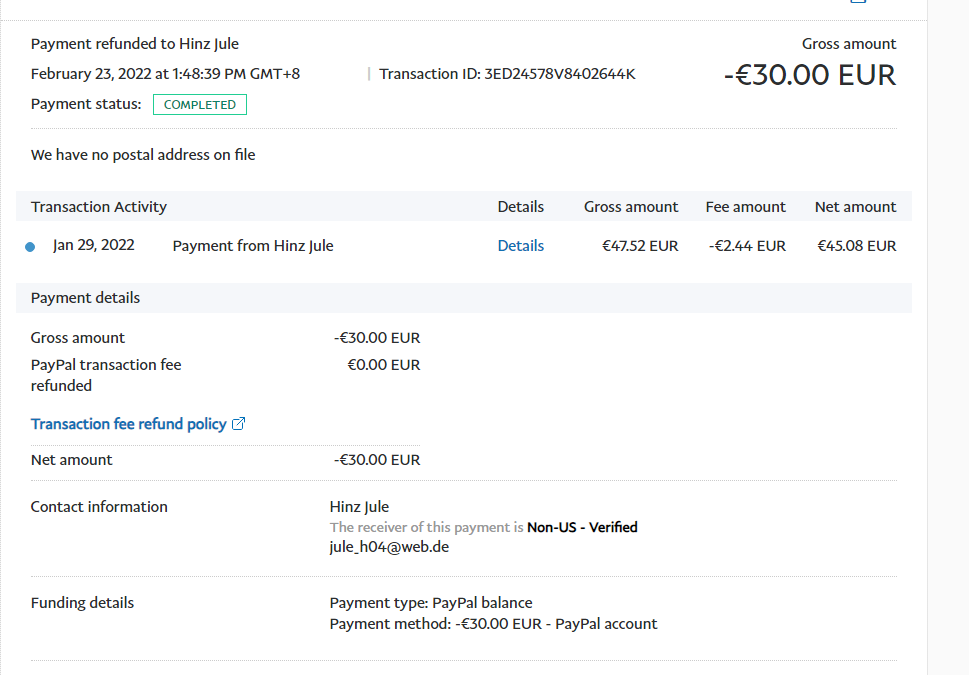This screenshot has height=675, width=969.
Task: Open Details for Payment from Hinz Jule
Action: (520, 246)
